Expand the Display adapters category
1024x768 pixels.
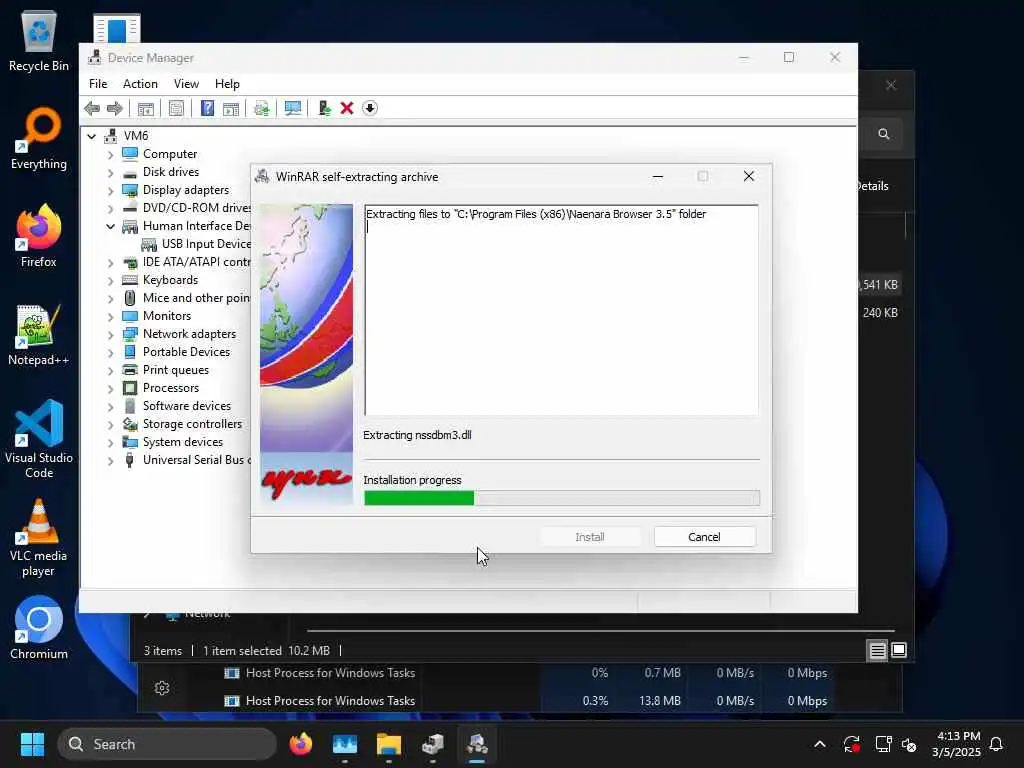coord(110,191)
